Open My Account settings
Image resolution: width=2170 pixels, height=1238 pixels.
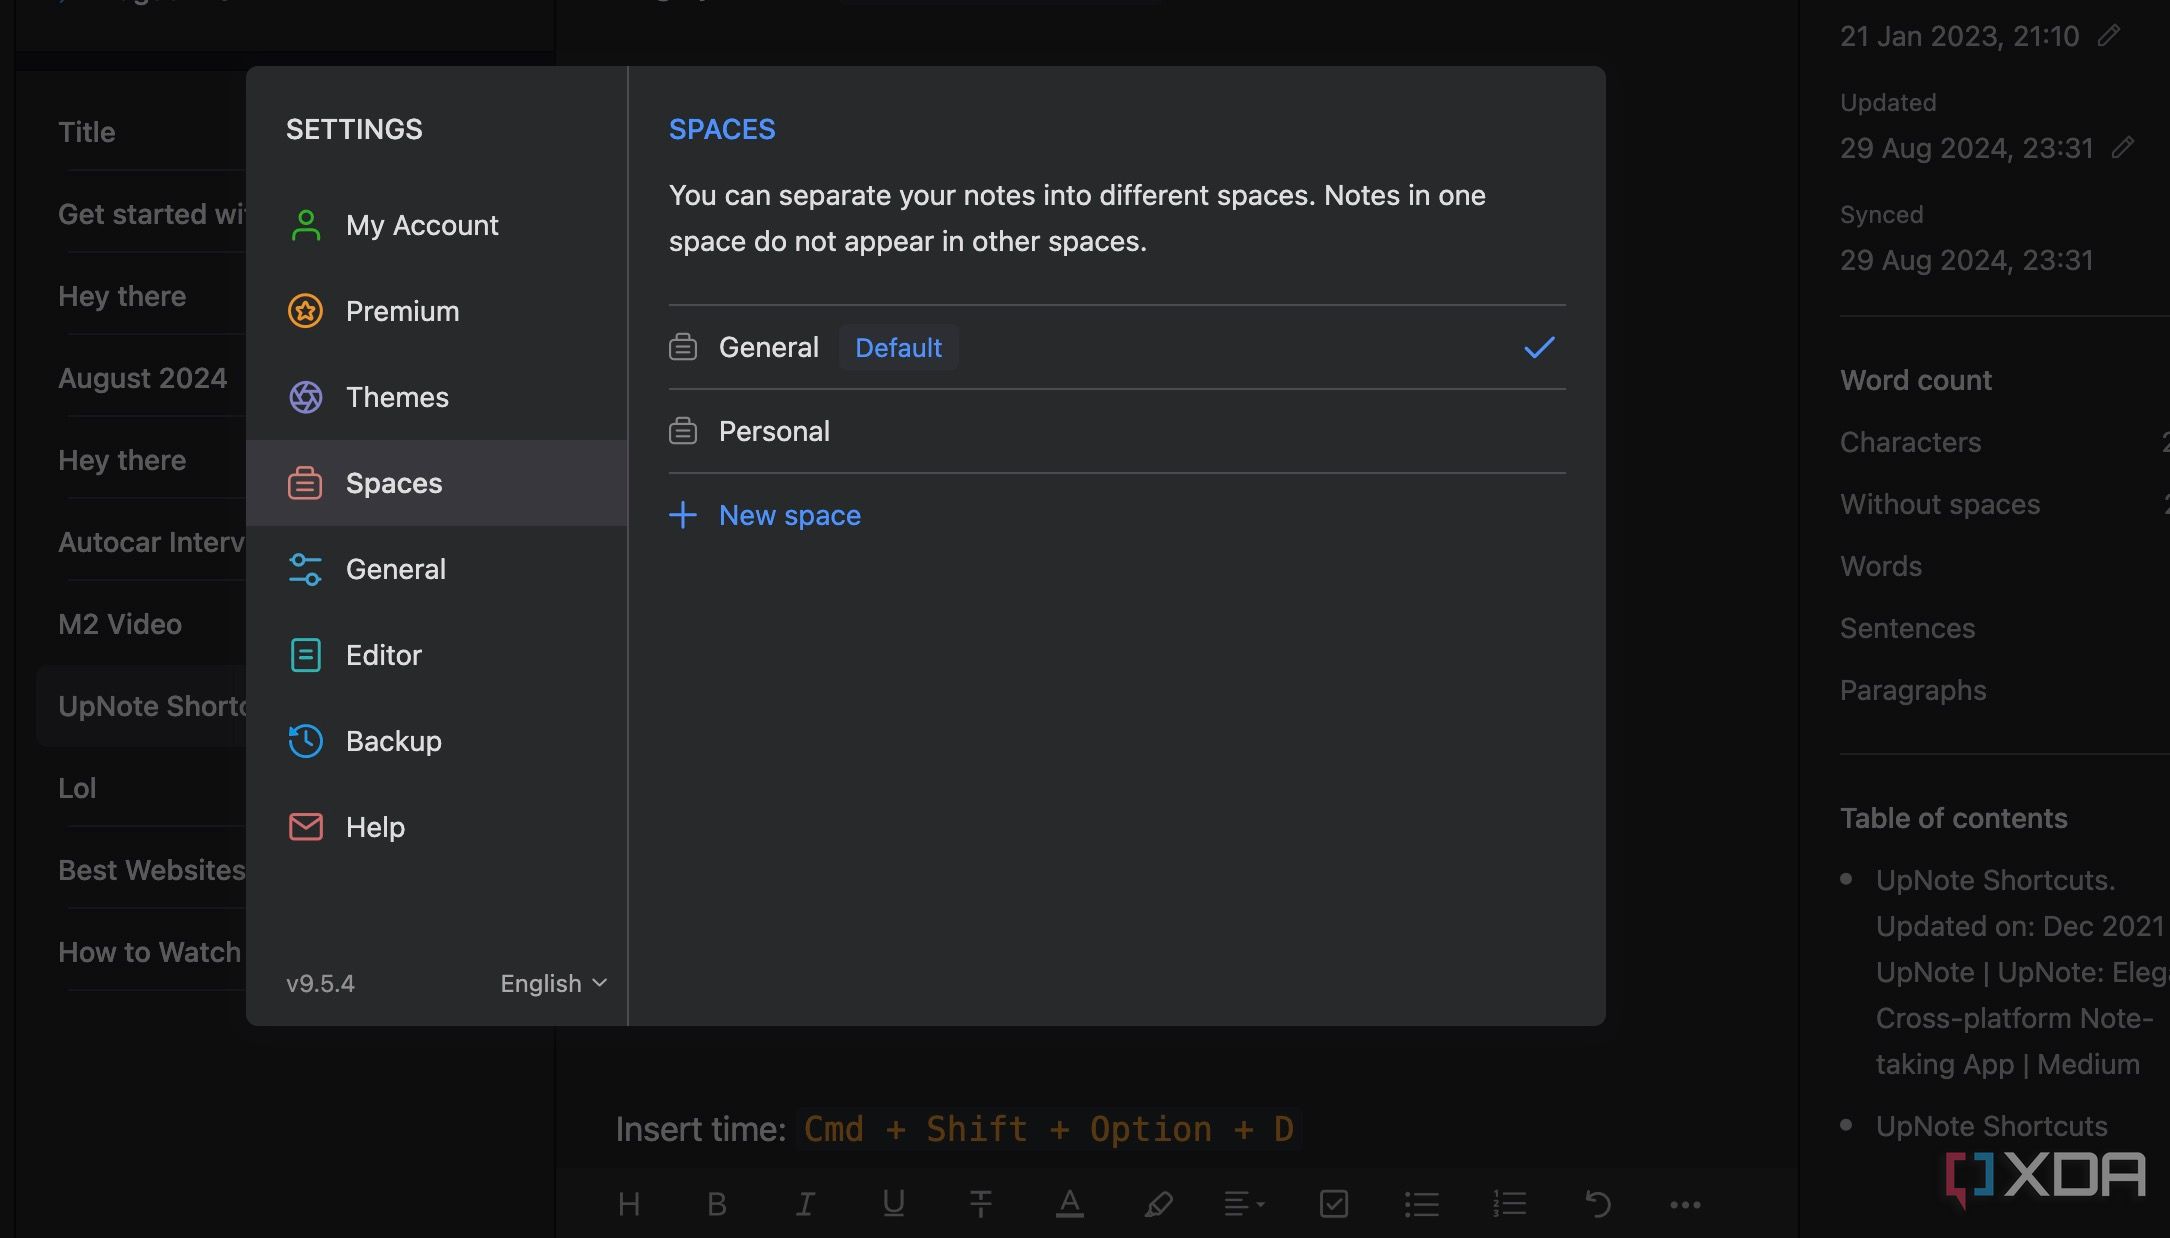437,225
